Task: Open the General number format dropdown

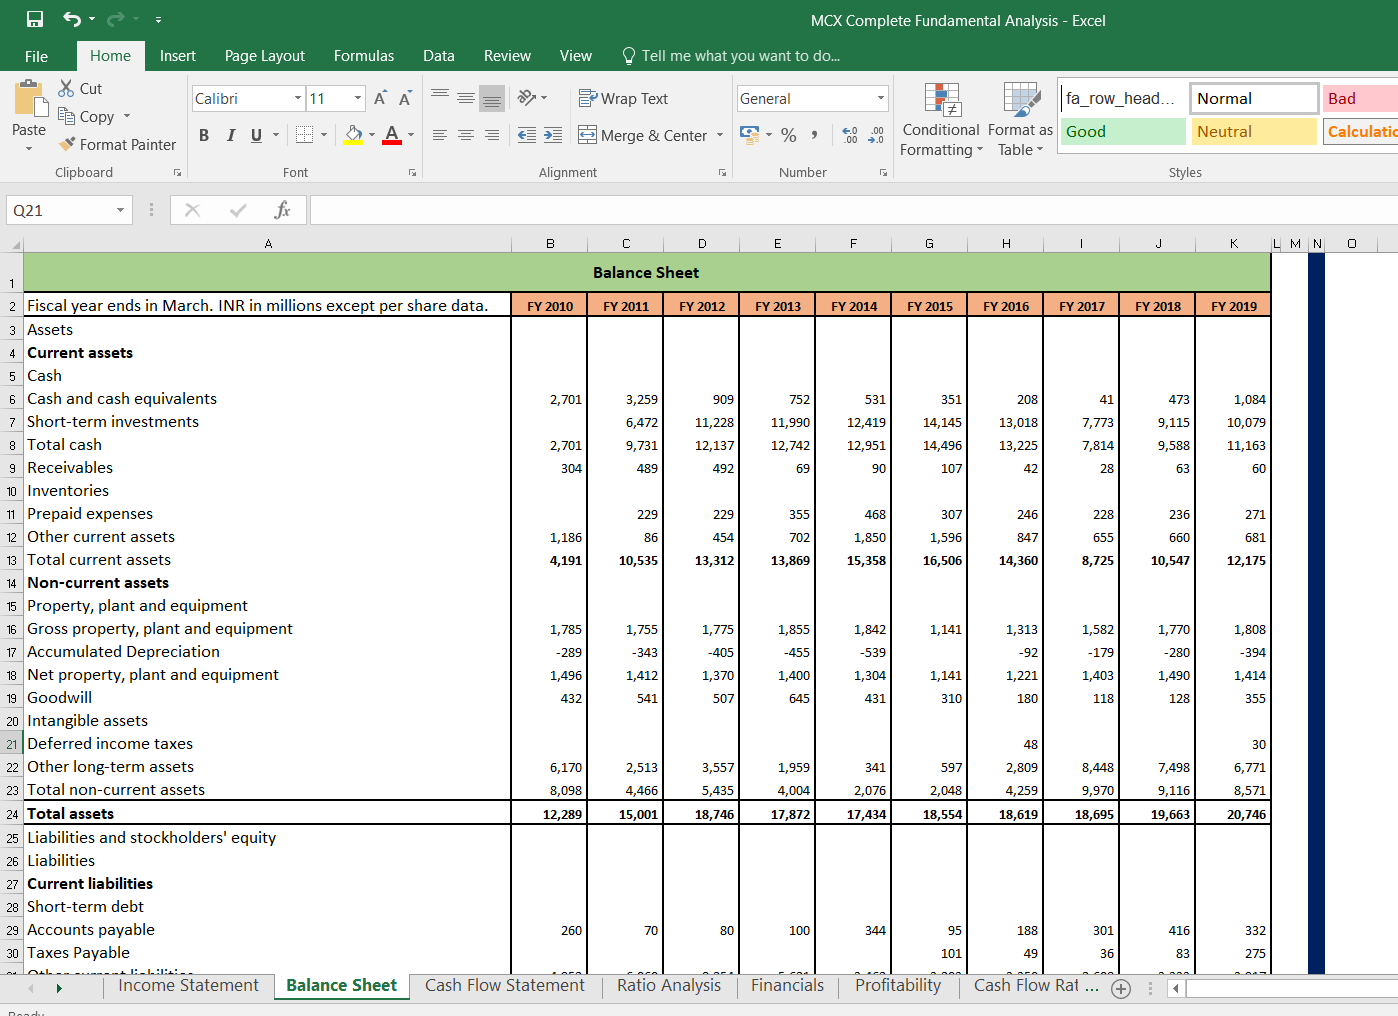Action: point(881,98)
